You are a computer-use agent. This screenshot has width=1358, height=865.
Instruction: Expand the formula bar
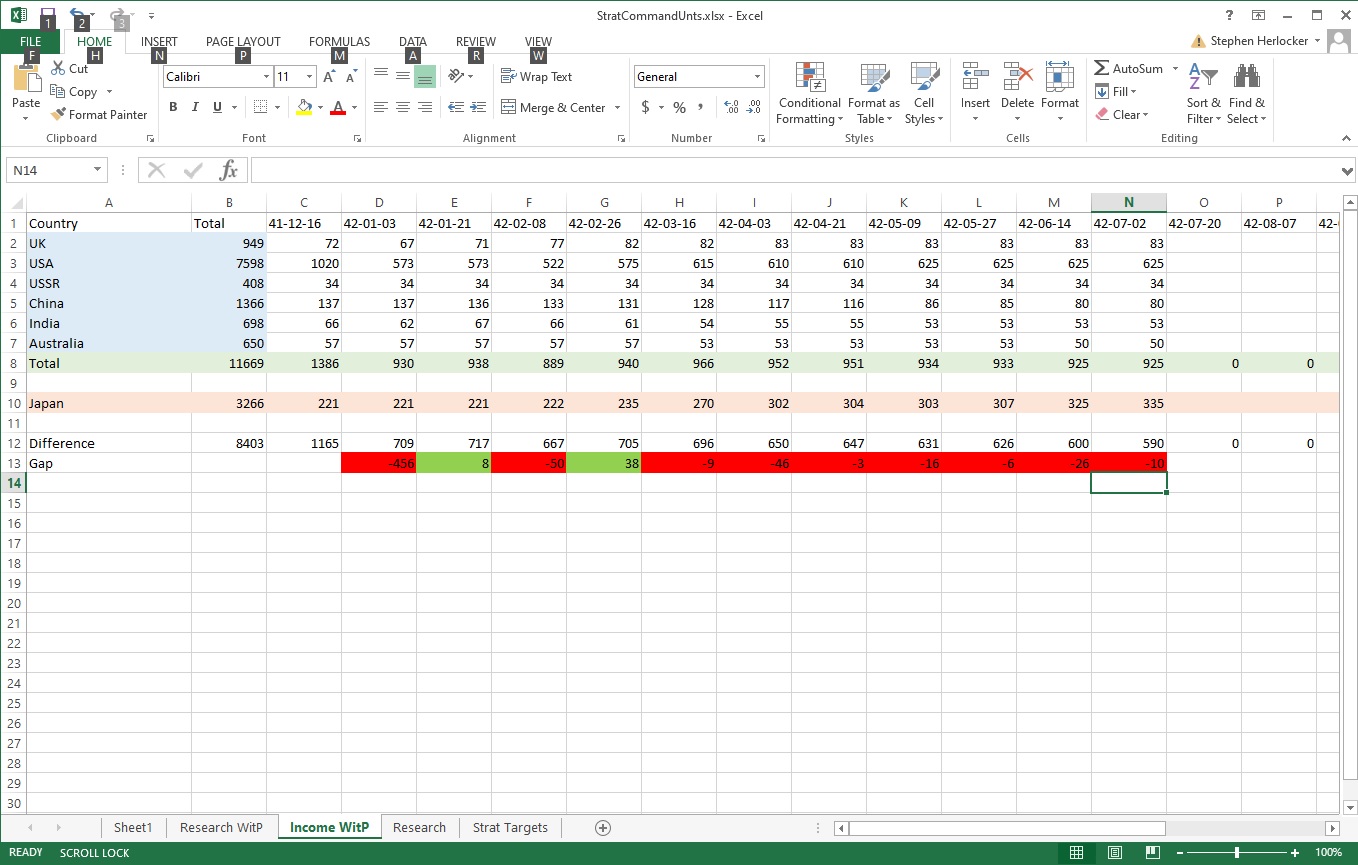coord(1347,171)
